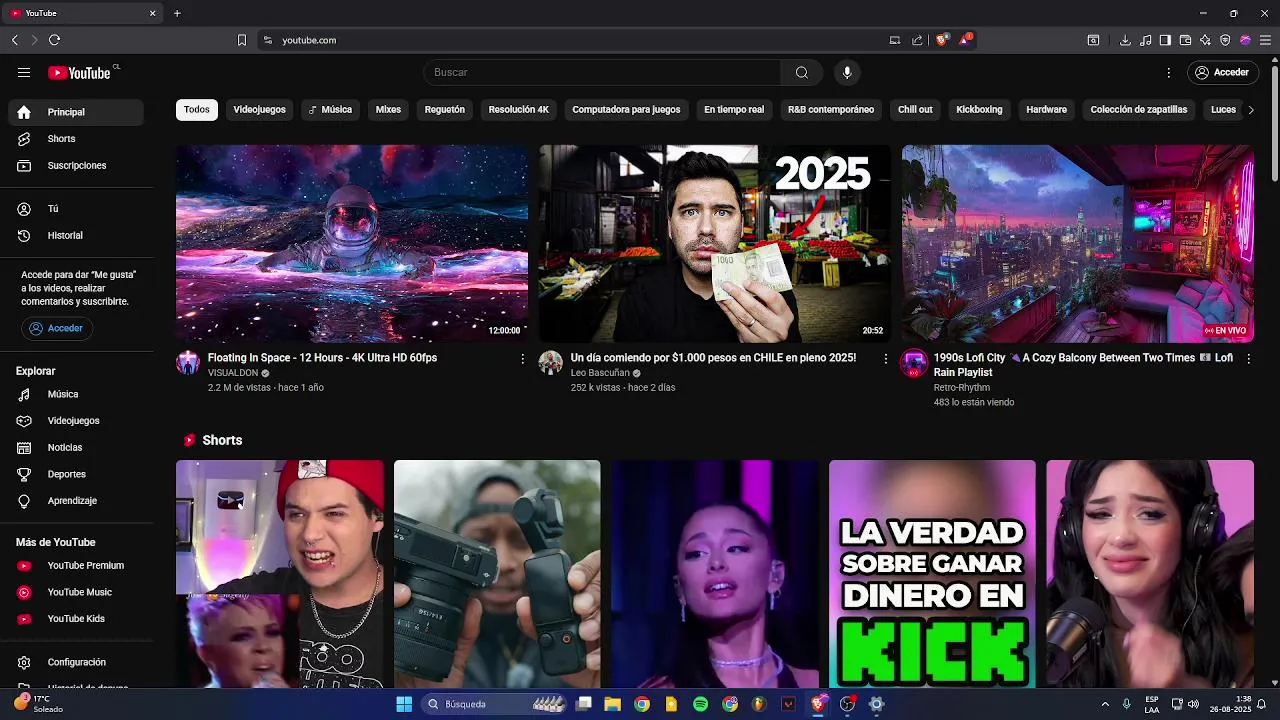This screenshot has width=1280, height=720.
Task: Select the Kickboxing chip
Action: pos(979,110)
